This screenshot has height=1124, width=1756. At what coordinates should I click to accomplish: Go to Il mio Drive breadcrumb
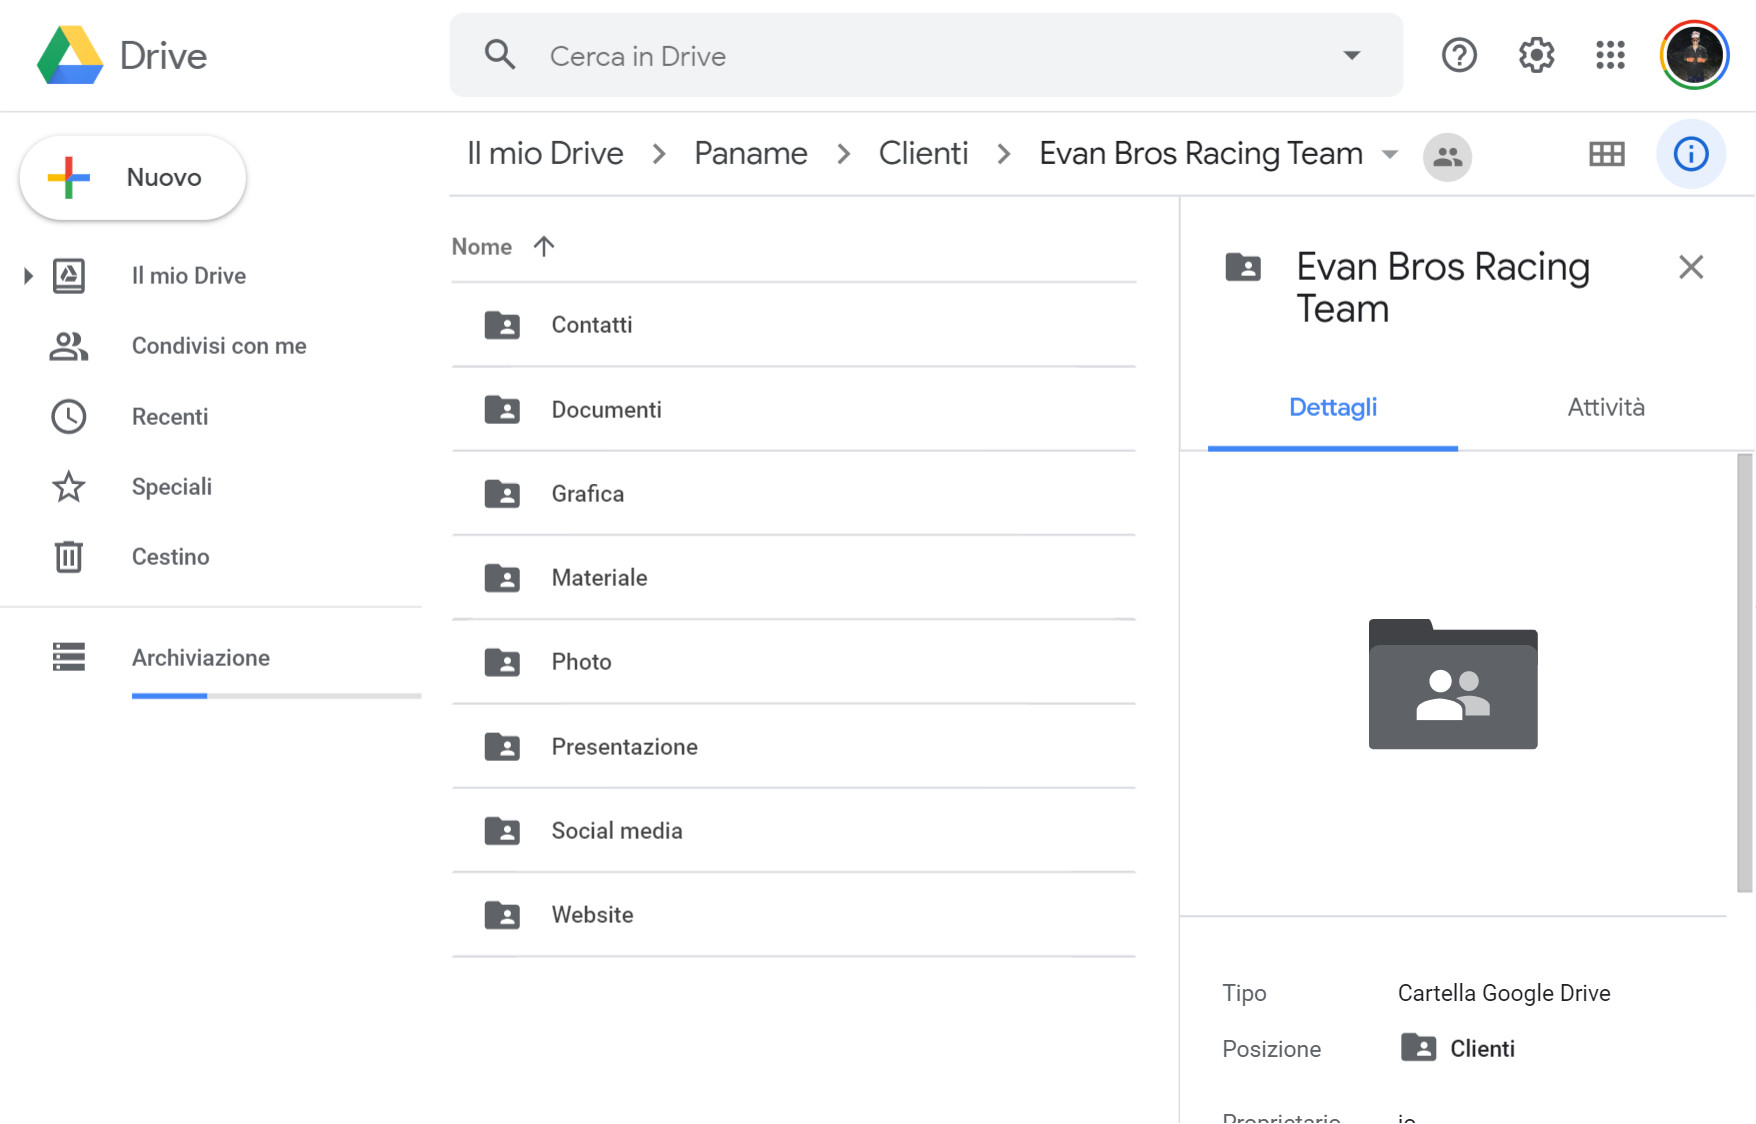tap(545, 154)
